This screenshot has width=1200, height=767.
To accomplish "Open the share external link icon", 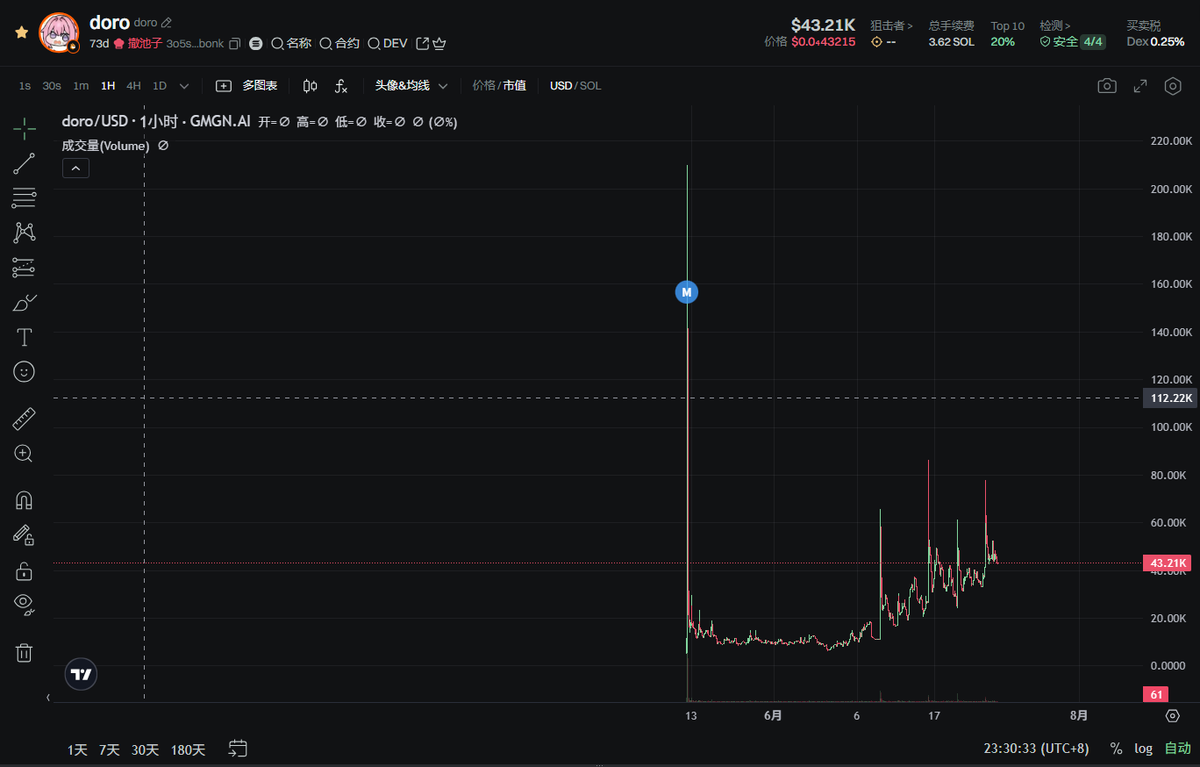I will [x=422, y=44].
